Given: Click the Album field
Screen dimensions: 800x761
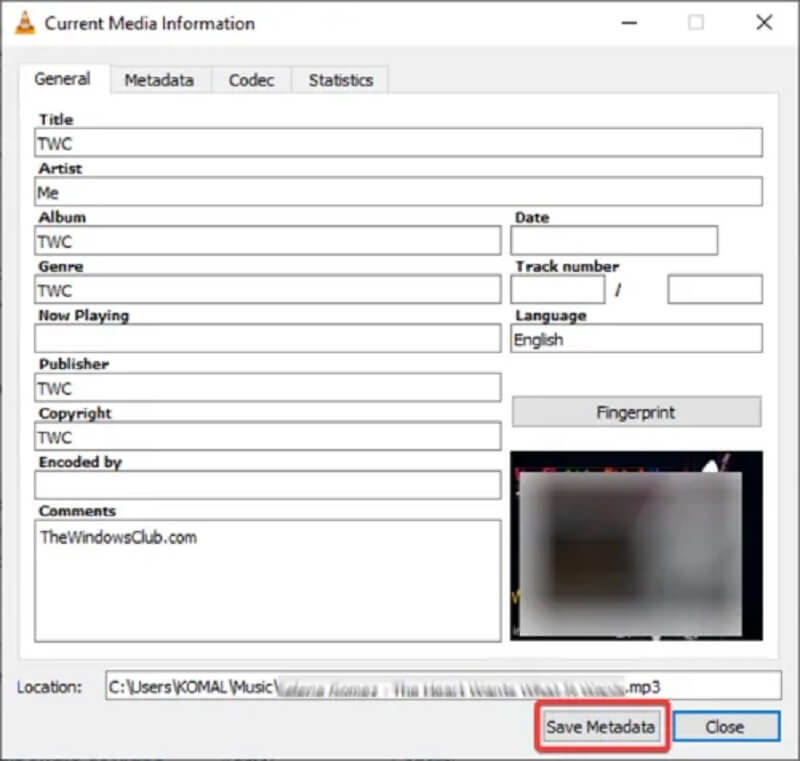Looking at the screenshot, I should (267, 240).
